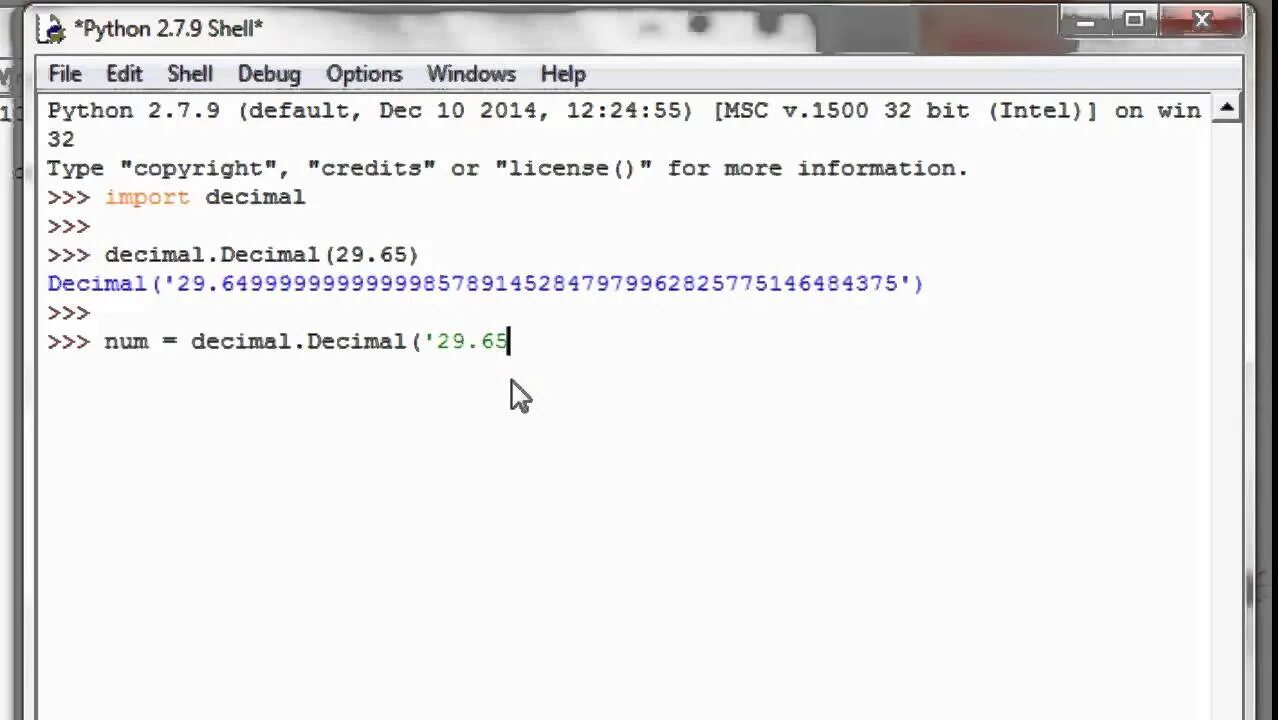Screen dimensions: 1278x720
Task: Place cursor at end of num = decimal.Decimal line
Action: 510,342
